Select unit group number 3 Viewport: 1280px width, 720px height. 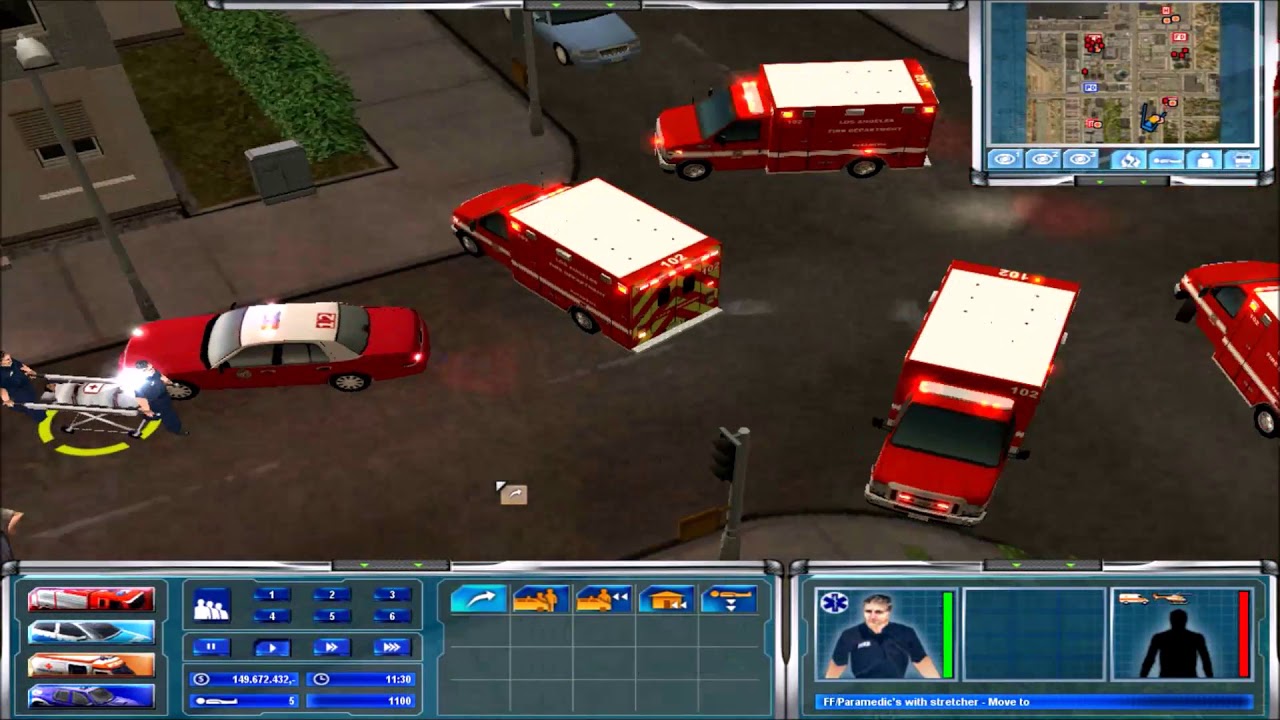point(392,595)
